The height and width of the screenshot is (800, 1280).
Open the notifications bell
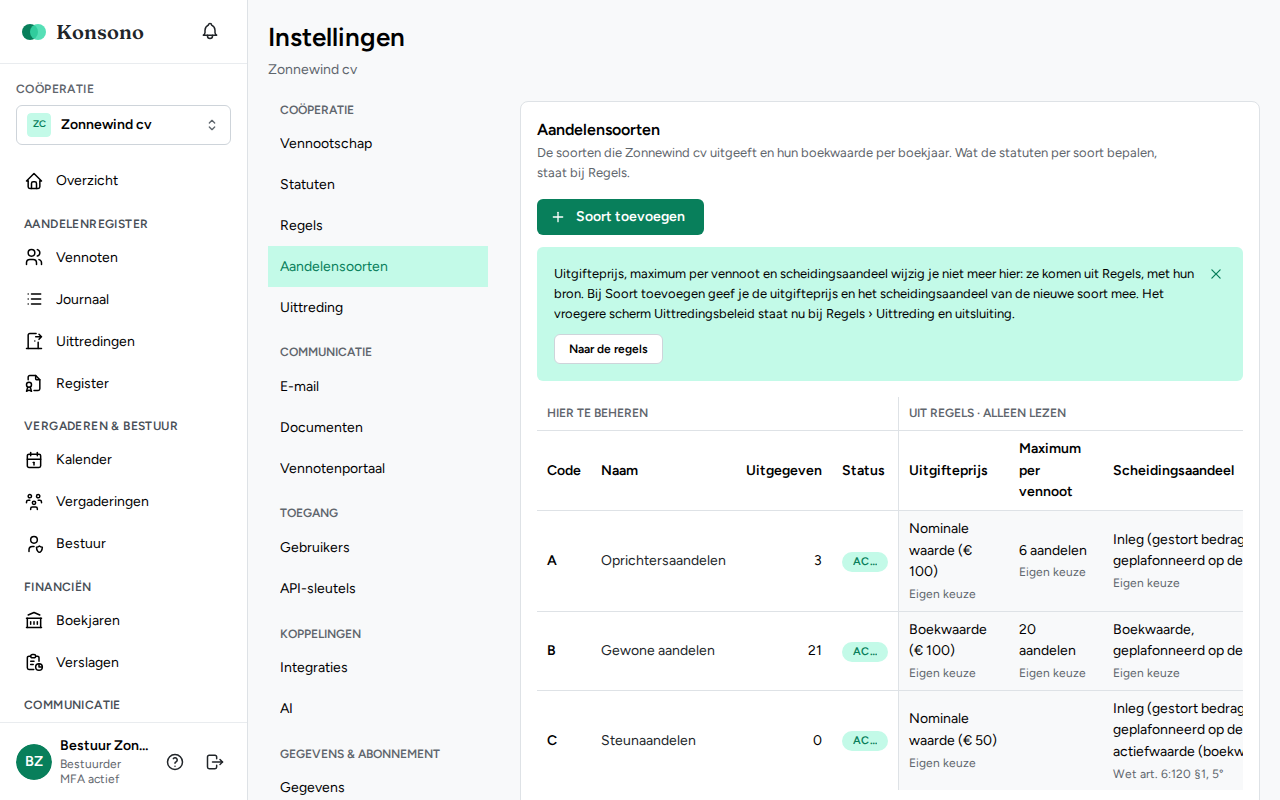point(210,31)
